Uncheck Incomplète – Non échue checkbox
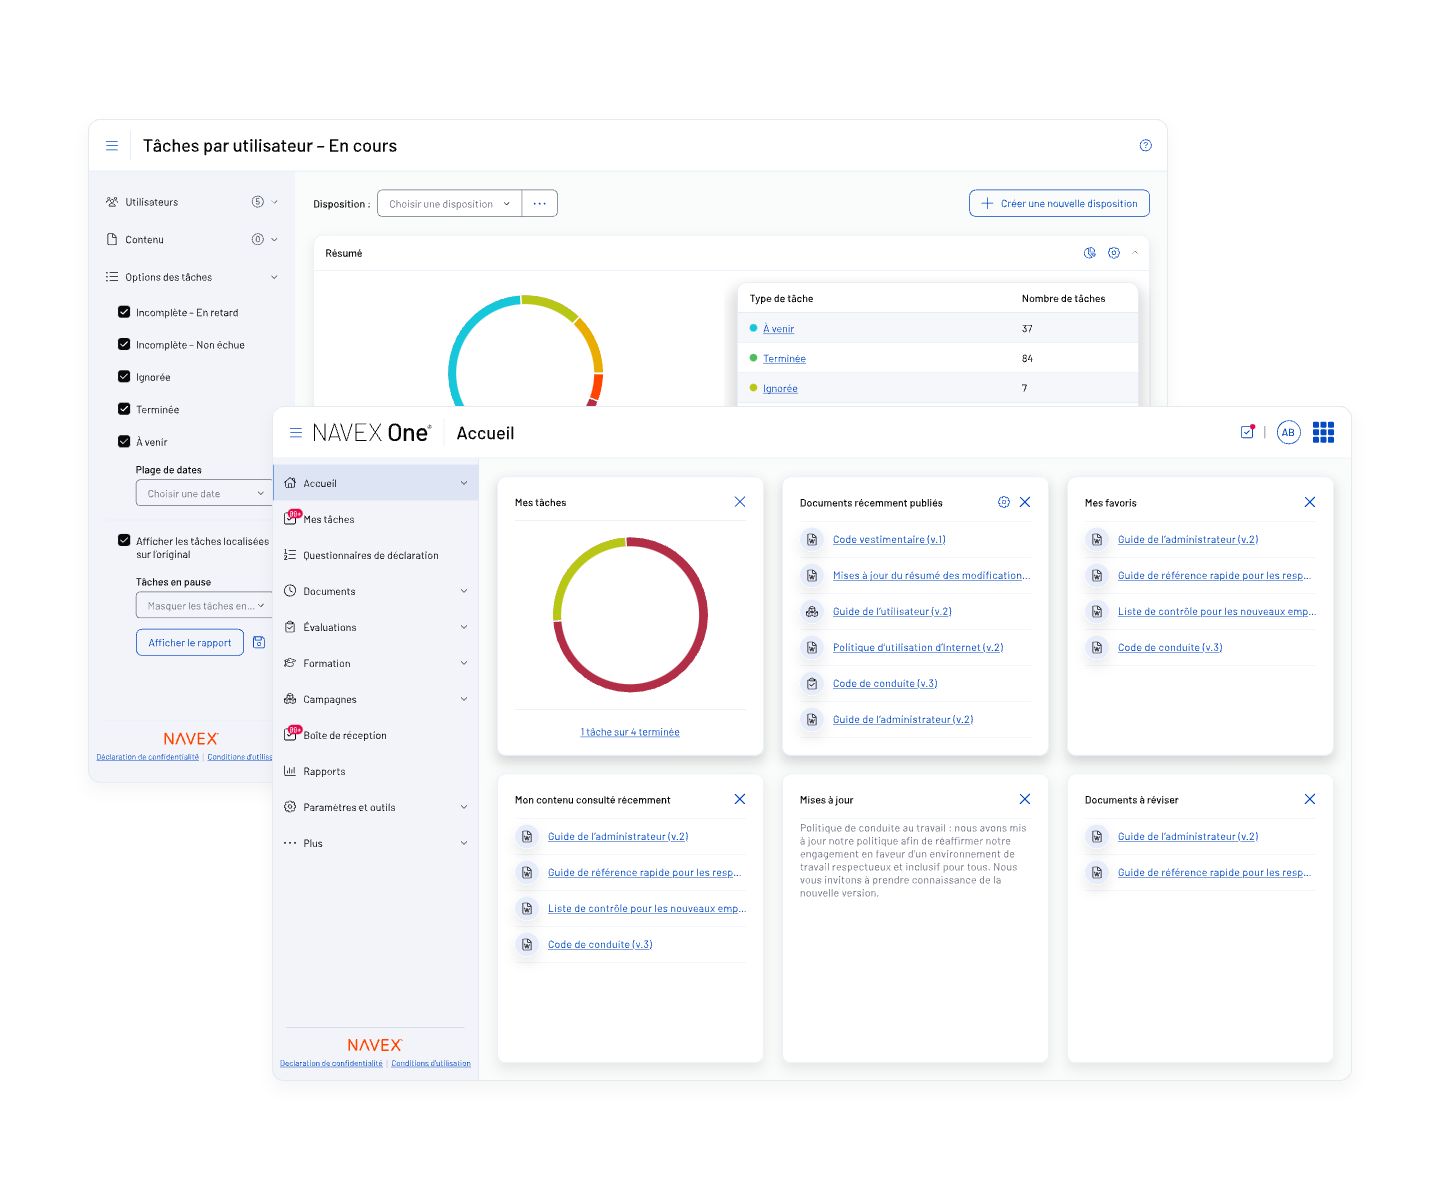This screenshot has height=1200, width=1440. point(124,344)
